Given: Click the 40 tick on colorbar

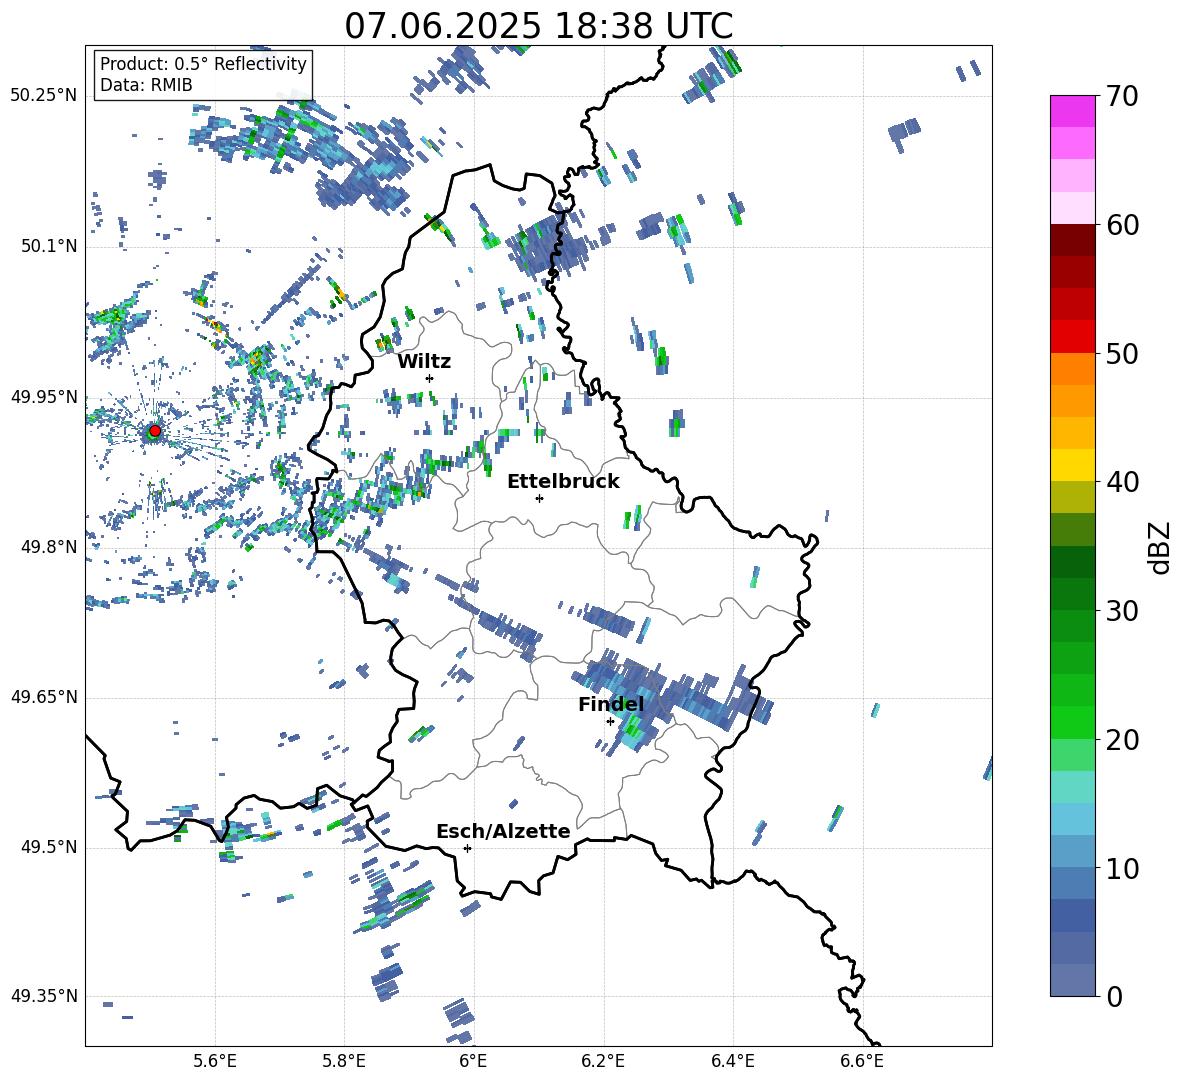Looking at the screenshot, I should pyautogui.click(x=1121, y=482).
